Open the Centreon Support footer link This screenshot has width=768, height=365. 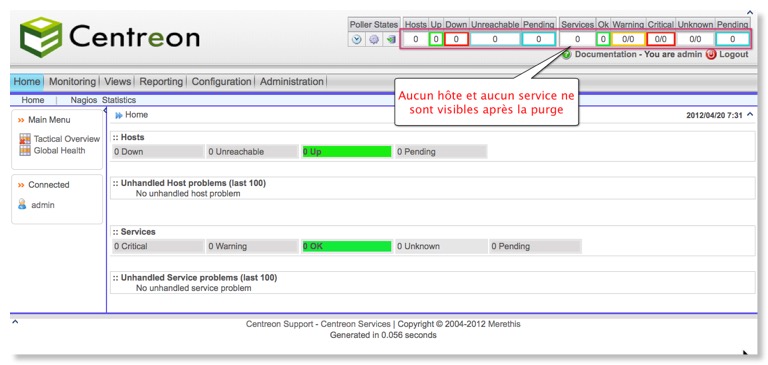[280, 324]
